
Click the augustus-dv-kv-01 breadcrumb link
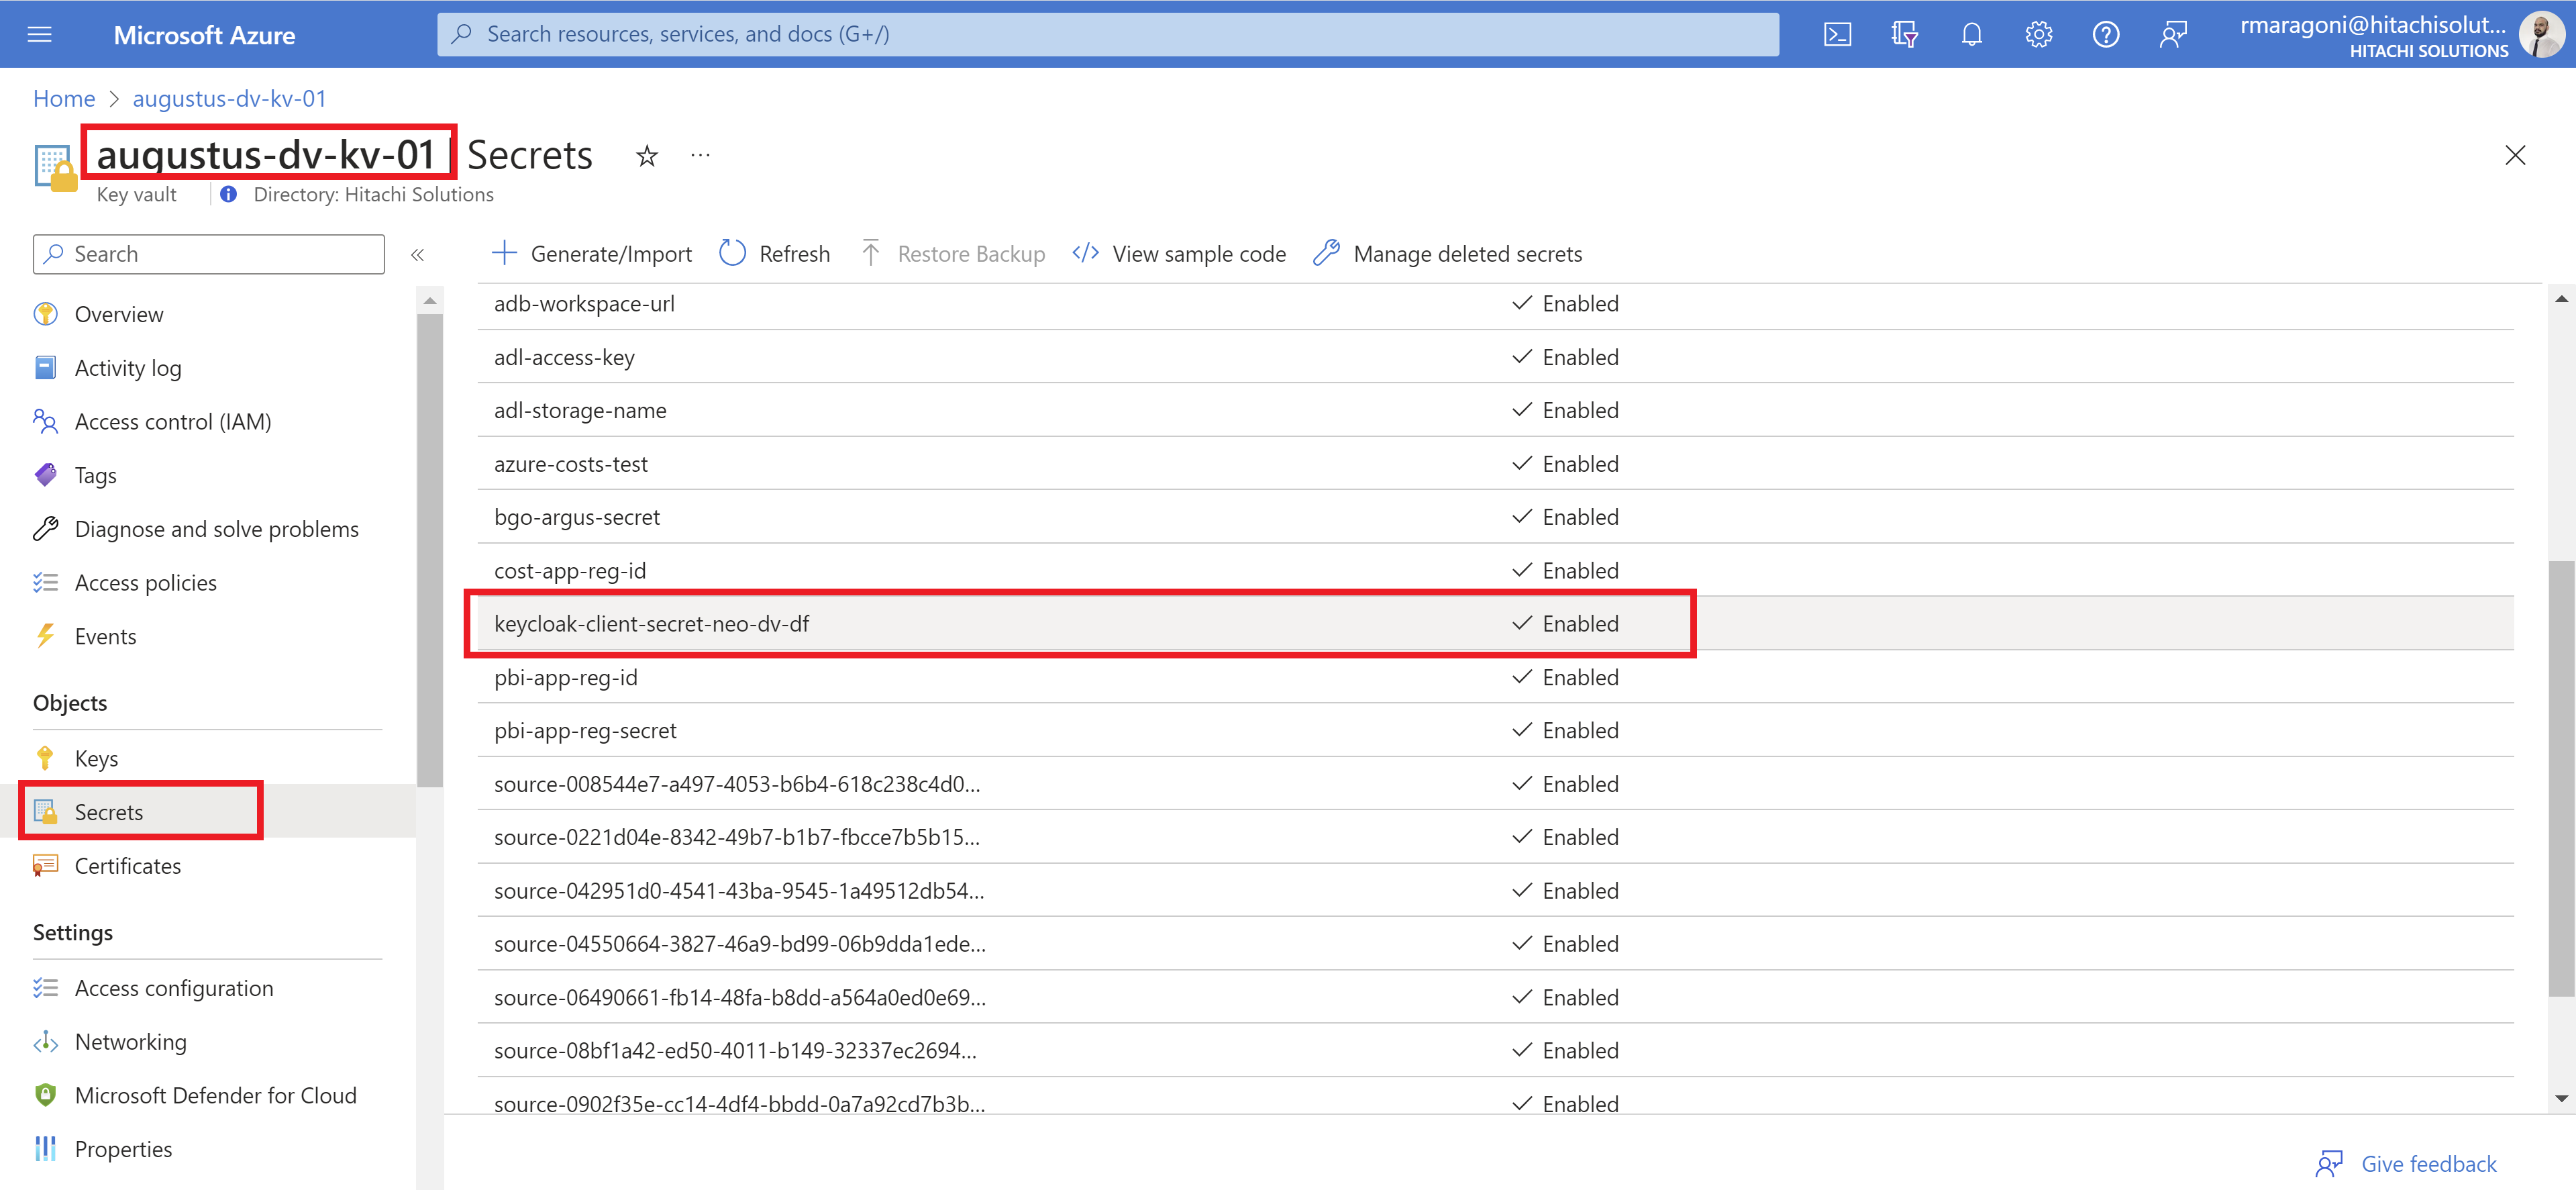pyautogui.click(x=229, y=99)
